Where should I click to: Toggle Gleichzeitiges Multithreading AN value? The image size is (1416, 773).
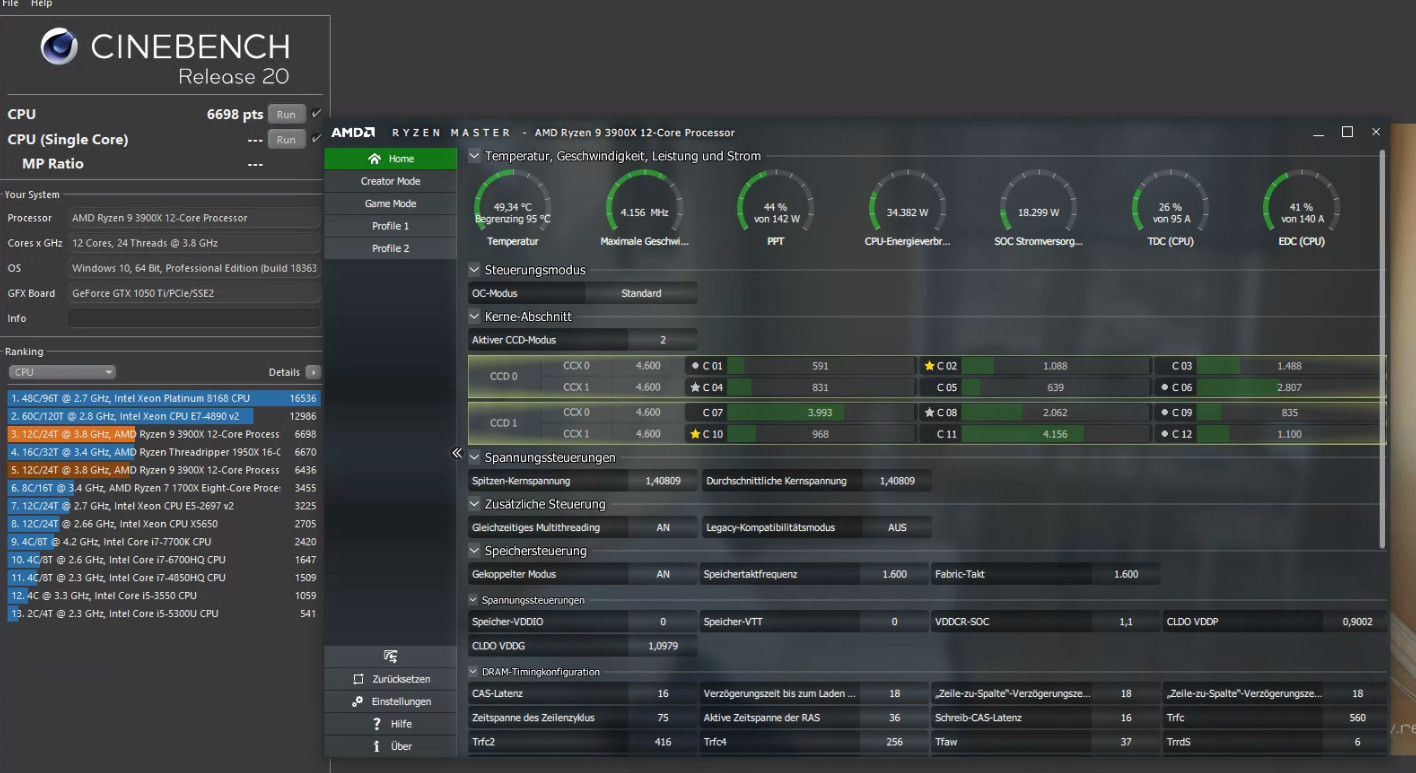click(x=663, y=527)
